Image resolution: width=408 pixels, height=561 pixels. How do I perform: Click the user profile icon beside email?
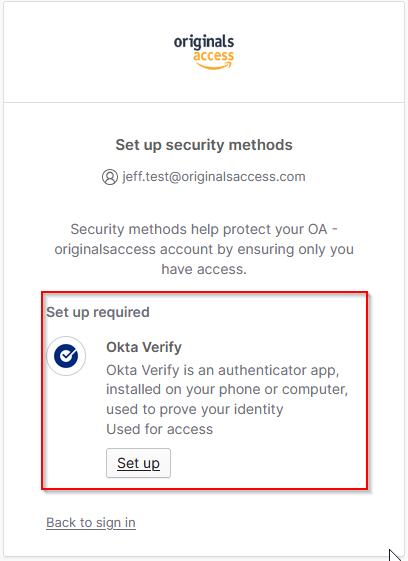click(110, 177)
